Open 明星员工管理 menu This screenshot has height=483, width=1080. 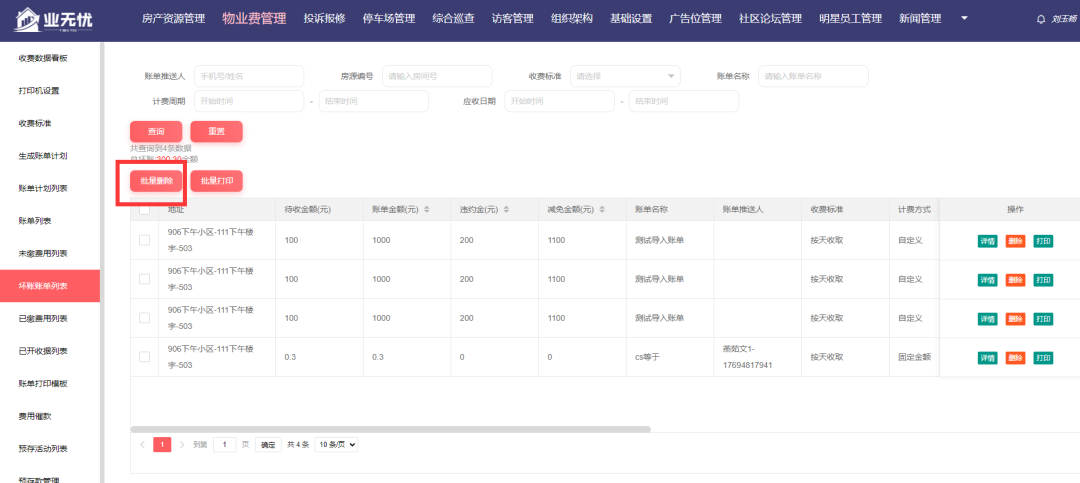click(851, 19)
